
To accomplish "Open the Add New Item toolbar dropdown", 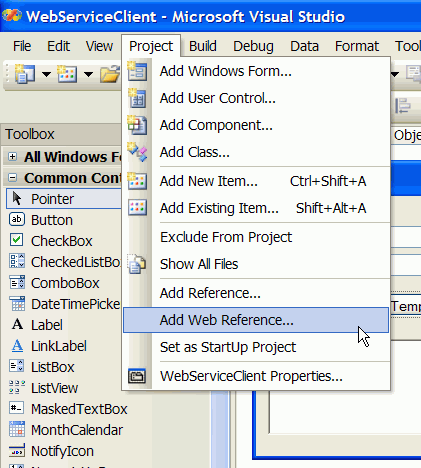I will (x=88, y=74).
